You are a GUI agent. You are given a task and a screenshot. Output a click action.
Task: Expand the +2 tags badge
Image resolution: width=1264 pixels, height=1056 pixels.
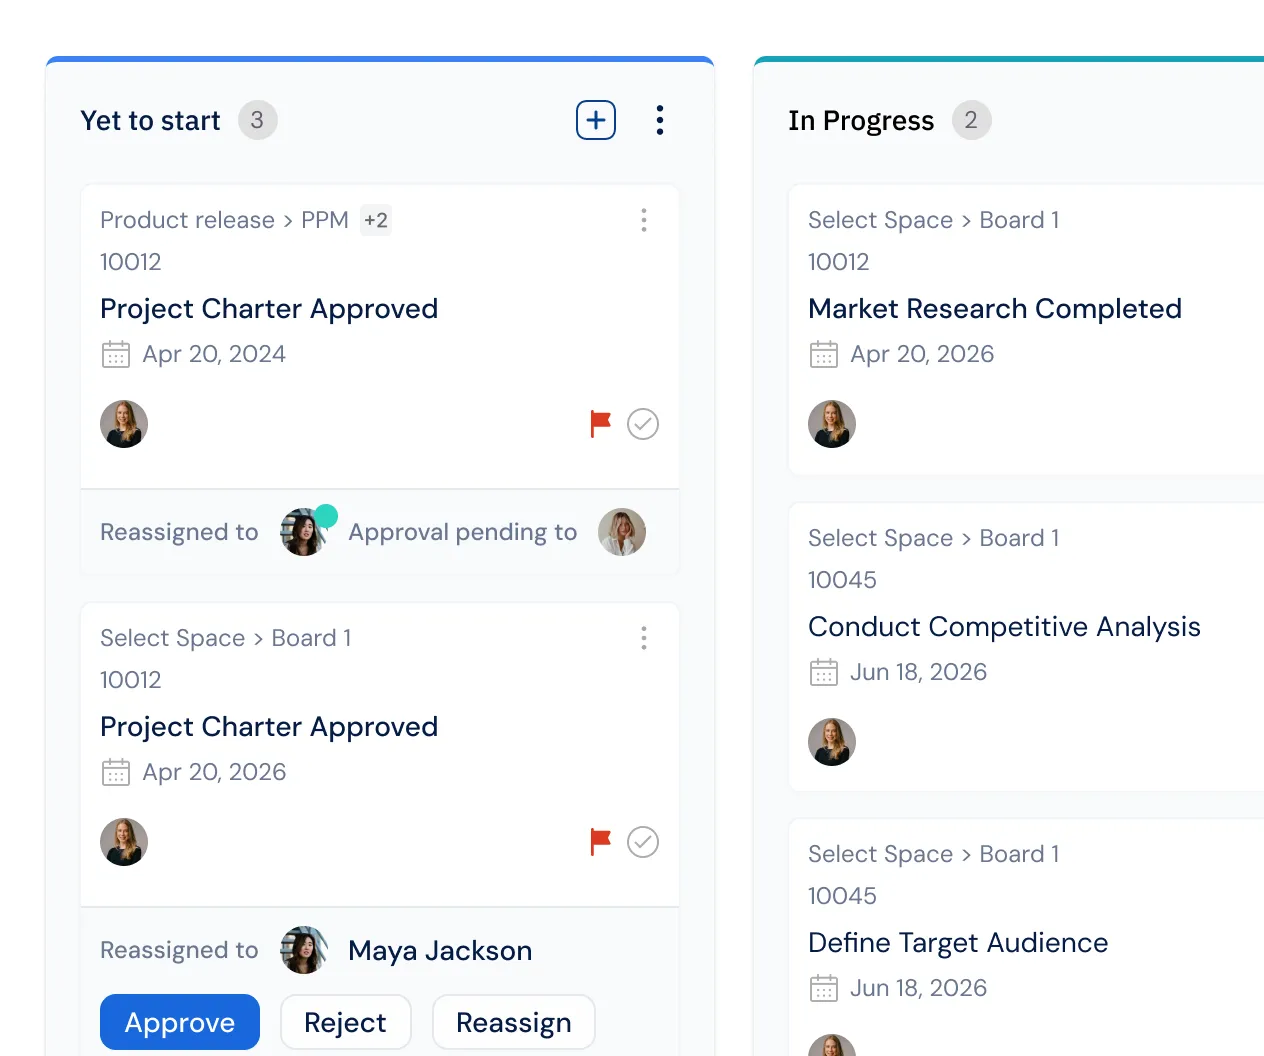[x=376, y=220]
